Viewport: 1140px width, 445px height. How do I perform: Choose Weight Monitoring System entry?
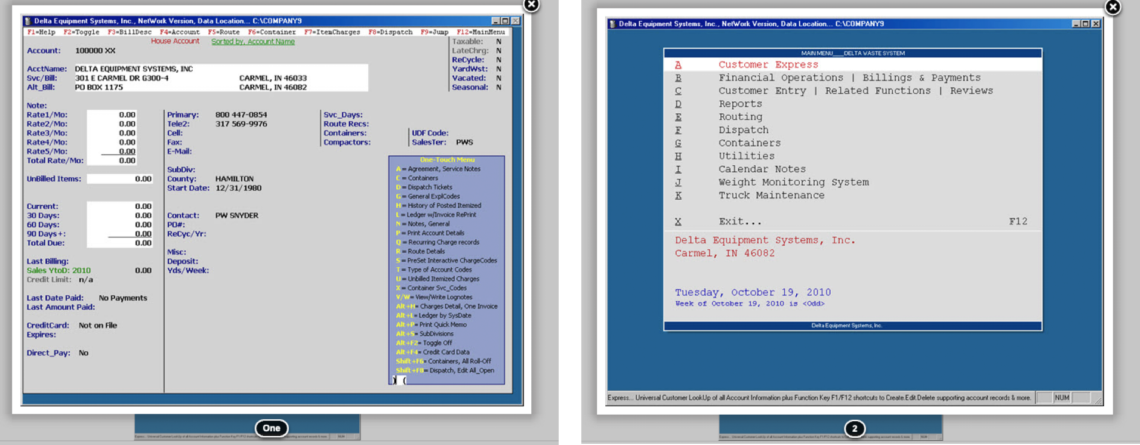(x=793, y=183)
